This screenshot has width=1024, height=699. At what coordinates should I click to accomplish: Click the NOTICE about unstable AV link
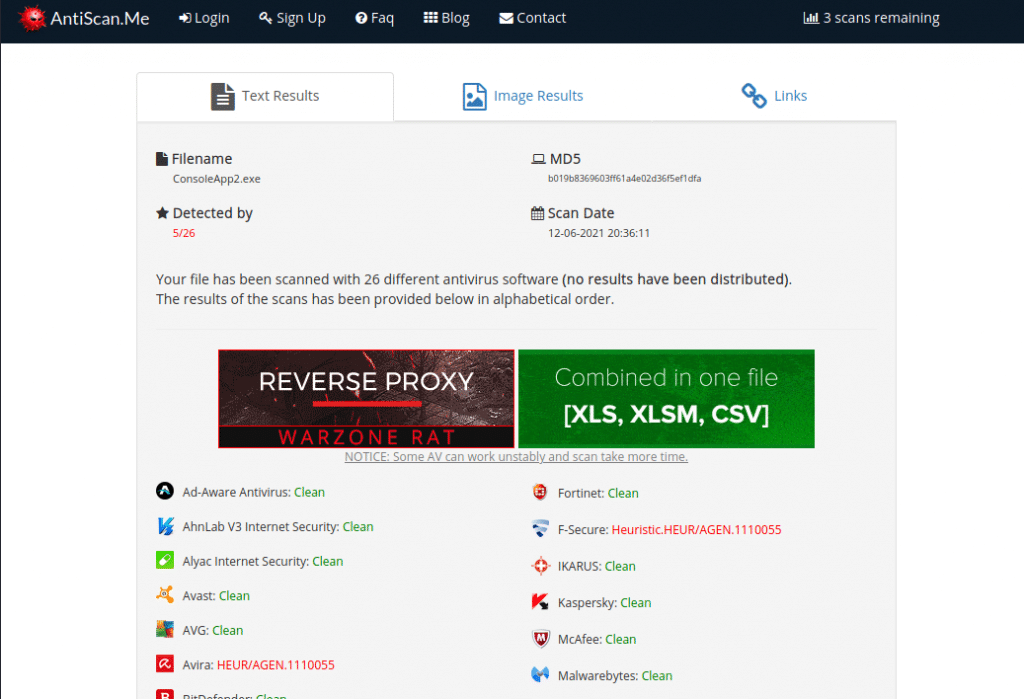(x=516, y=457)
